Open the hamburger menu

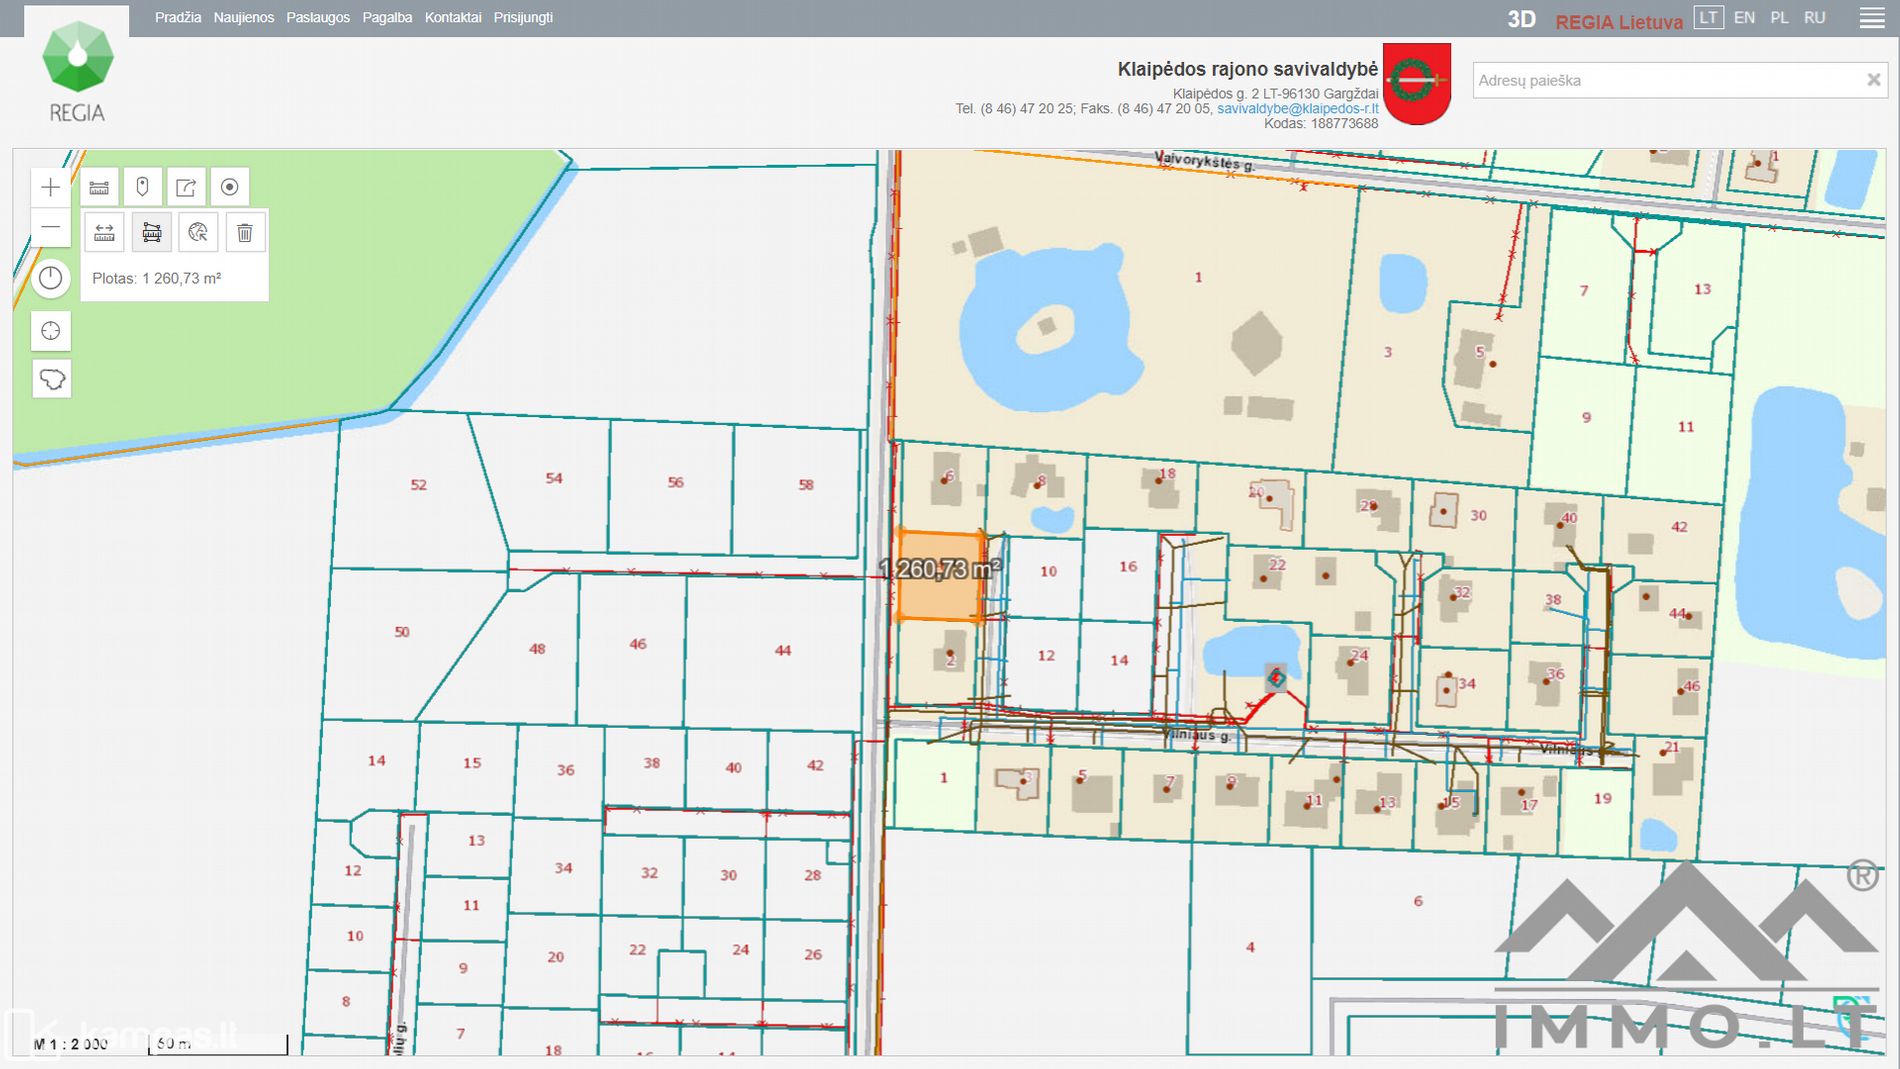[x=1871, y=18]
